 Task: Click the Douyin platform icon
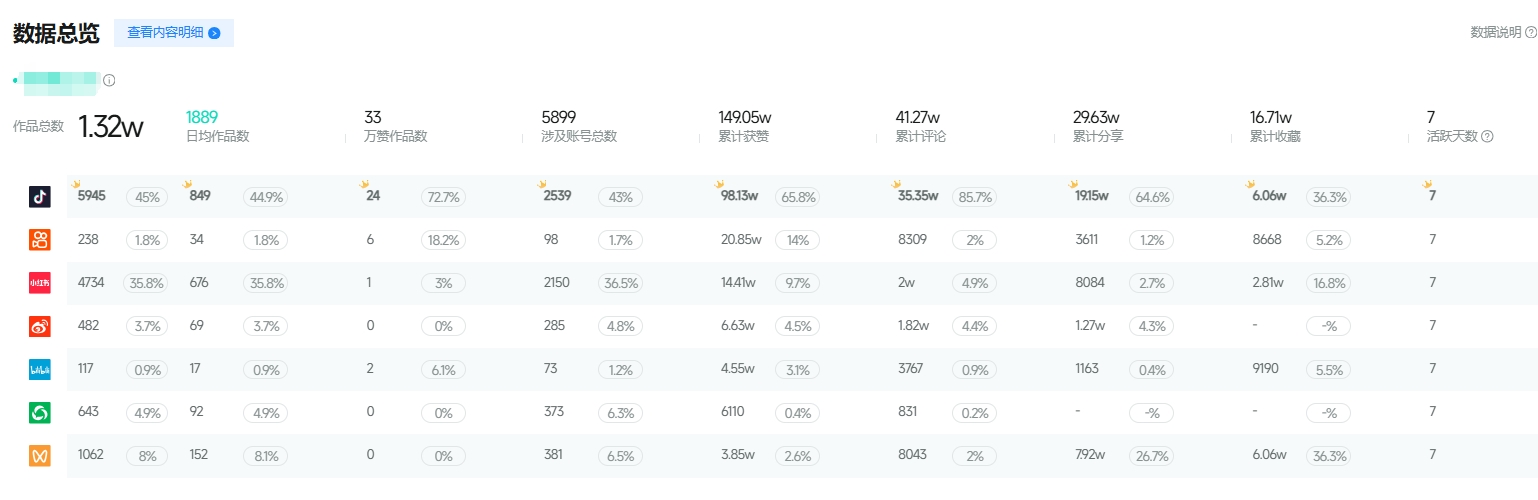click(39, 197)
